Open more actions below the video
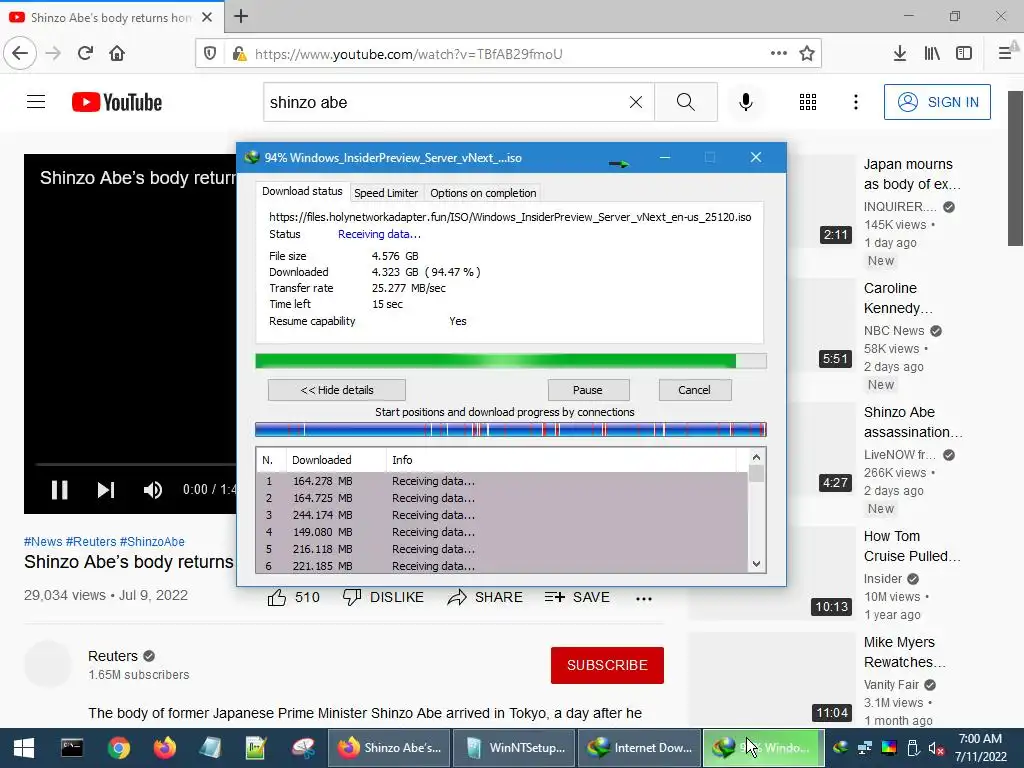Image resolution: width=1024 pixels, height=768 pixels. click(644, 598)
